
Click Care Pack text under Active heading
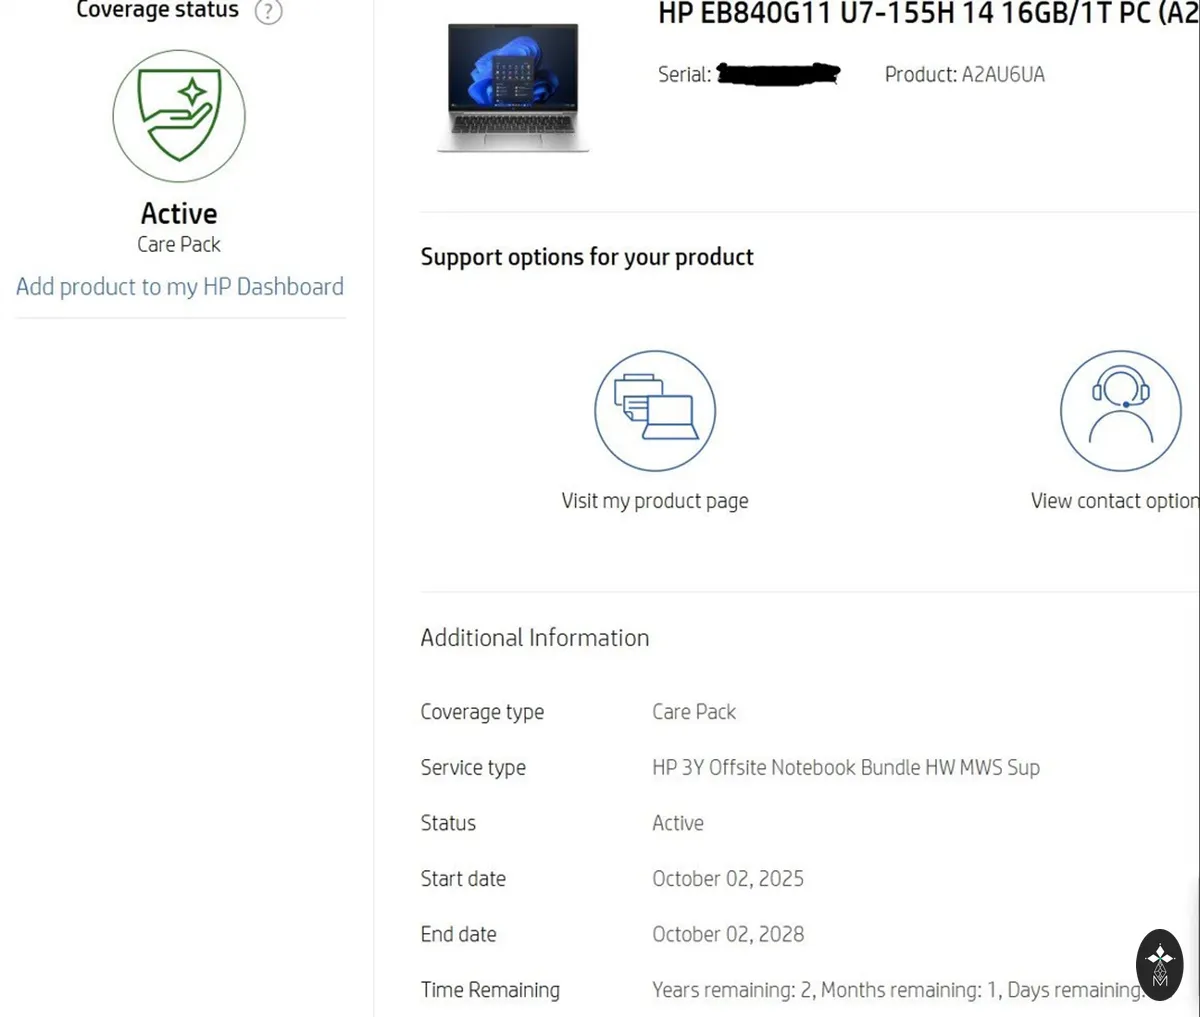pos(179,244)
